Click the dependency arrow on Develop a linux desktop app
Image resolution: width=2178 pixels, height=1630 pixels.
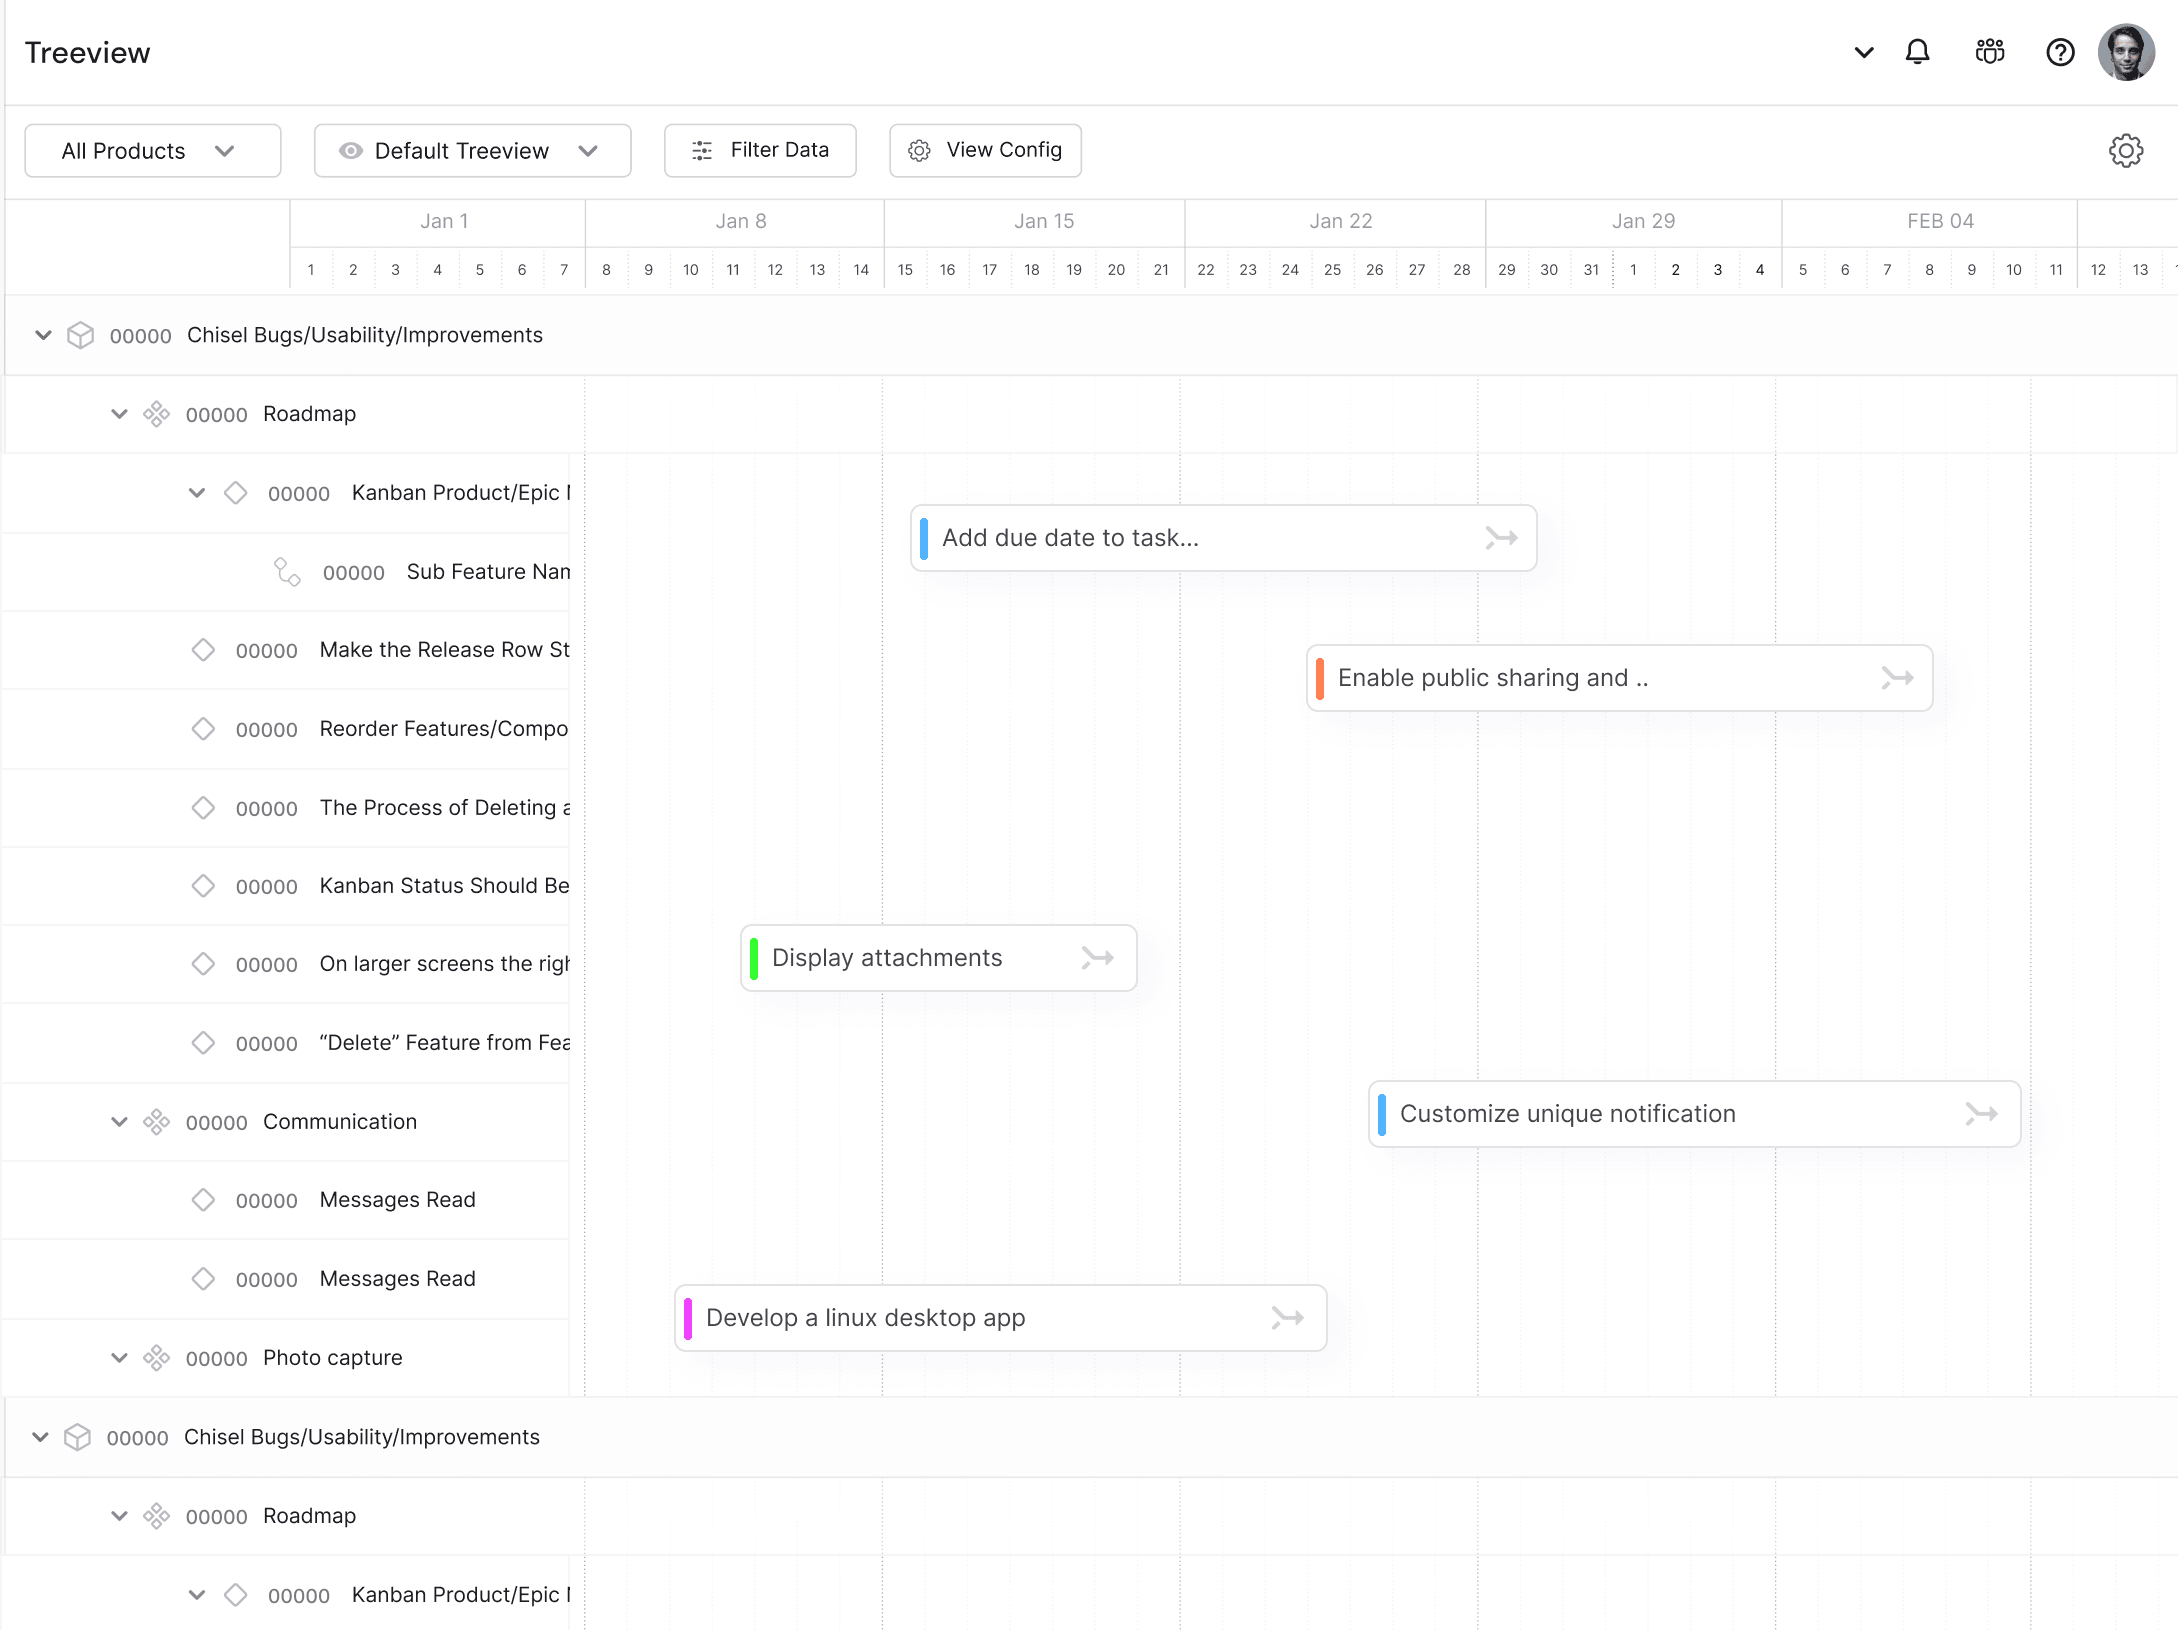[x=1287, y=1318]
